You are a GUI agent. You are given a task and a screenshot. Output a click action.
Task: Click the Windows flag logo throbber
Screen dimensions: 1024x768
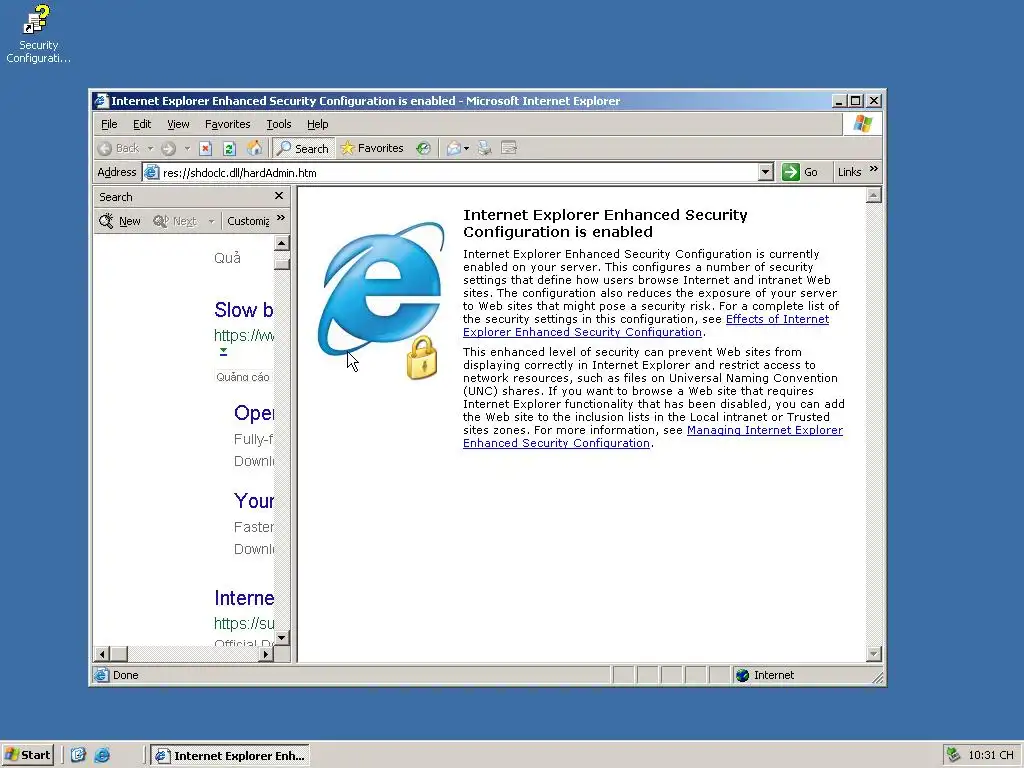pos(862,123)
